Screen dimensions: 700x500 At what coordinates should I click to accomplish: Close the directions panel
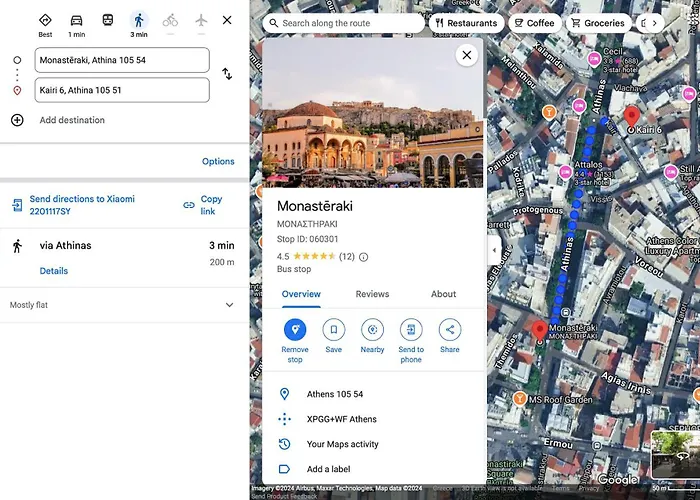point(227,20)
